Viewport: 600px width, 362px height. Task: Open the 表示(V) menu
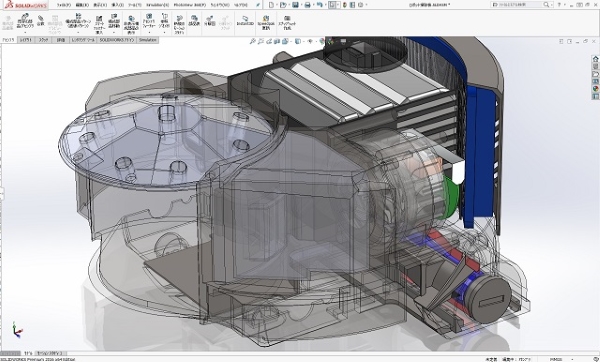[100, 5]
